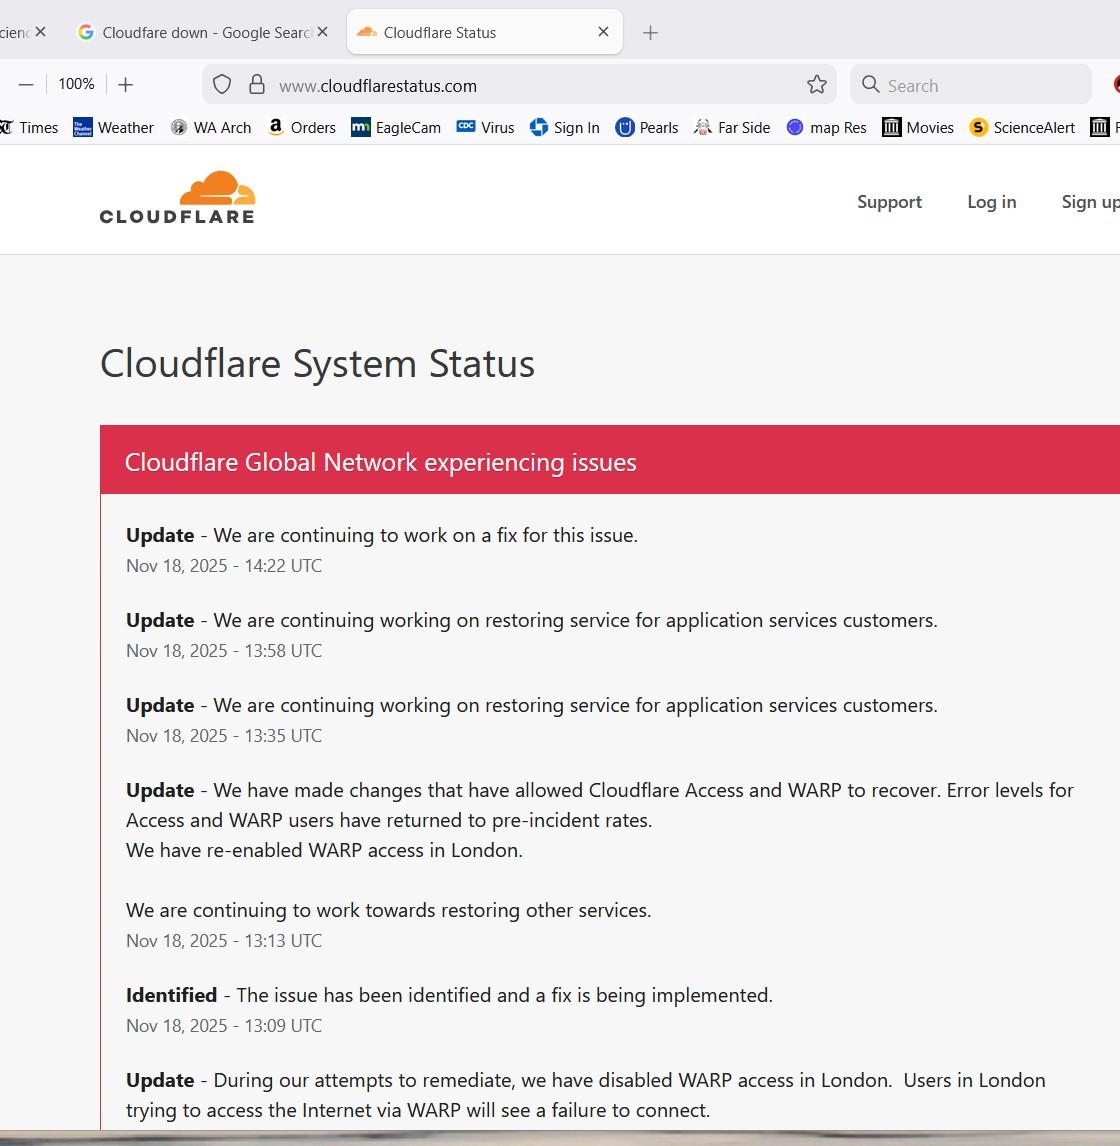Click the Support link
The image size is (1120, 1146).
[889, 202]
